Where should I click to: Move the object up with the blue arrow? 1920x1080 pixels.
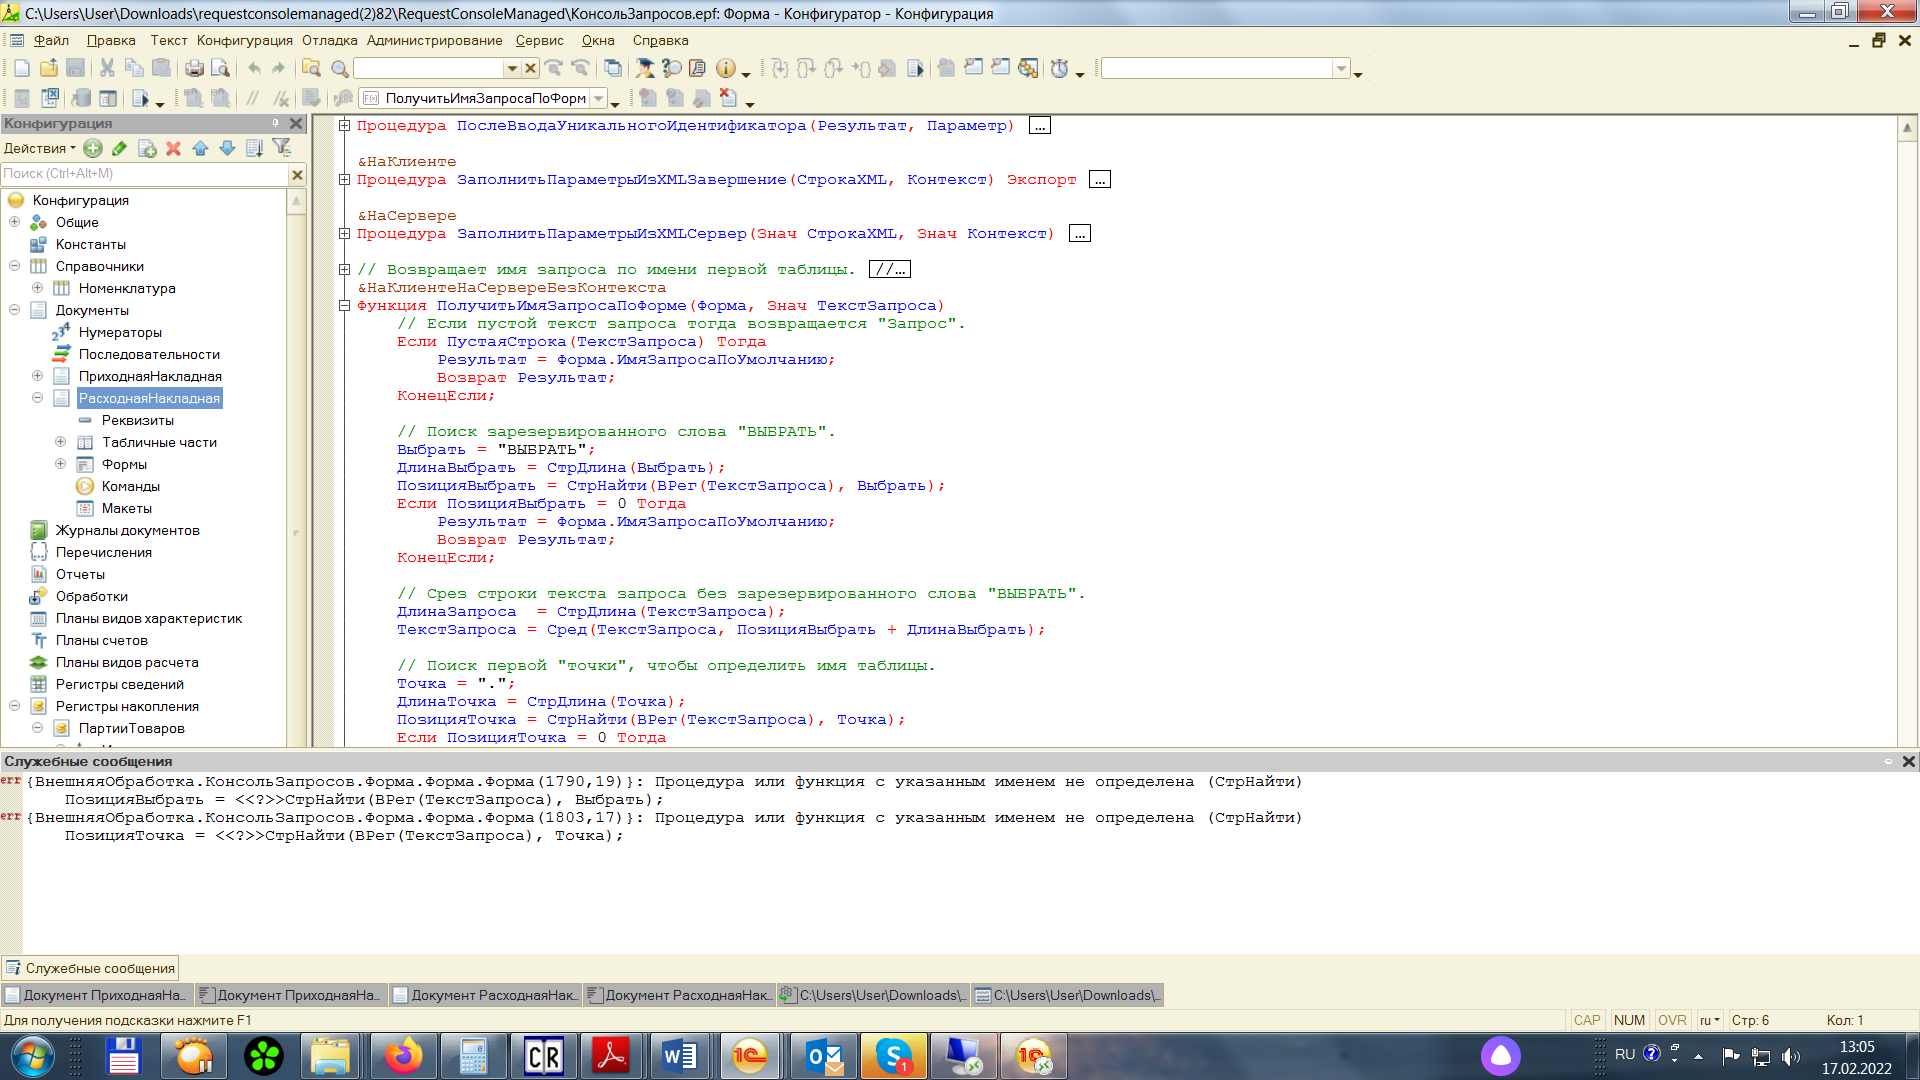pyautogui.click(x=200, y=148)
